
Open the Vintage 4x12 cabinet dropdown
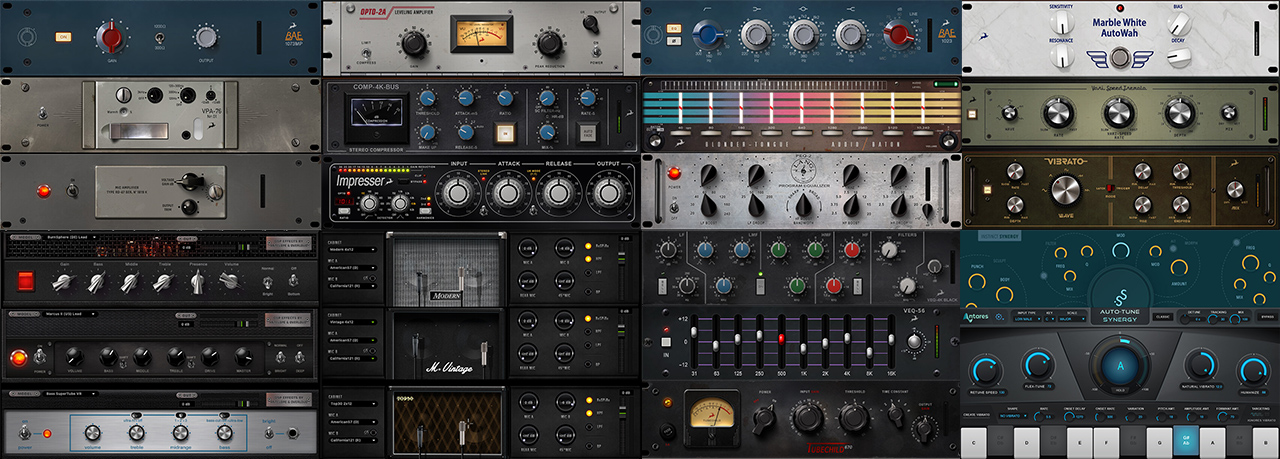point(352,322)
